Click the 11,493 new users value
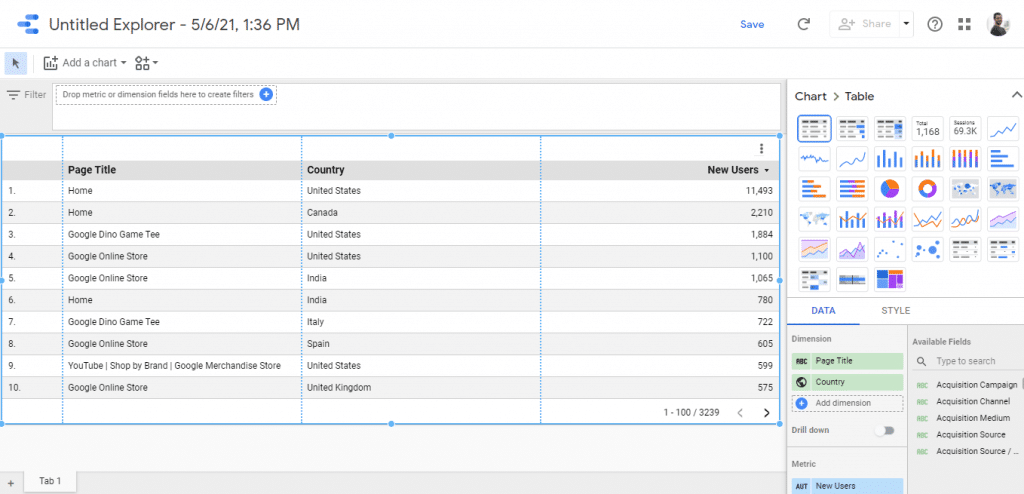This screenshot has height=494, width=1024. point(760,191)
